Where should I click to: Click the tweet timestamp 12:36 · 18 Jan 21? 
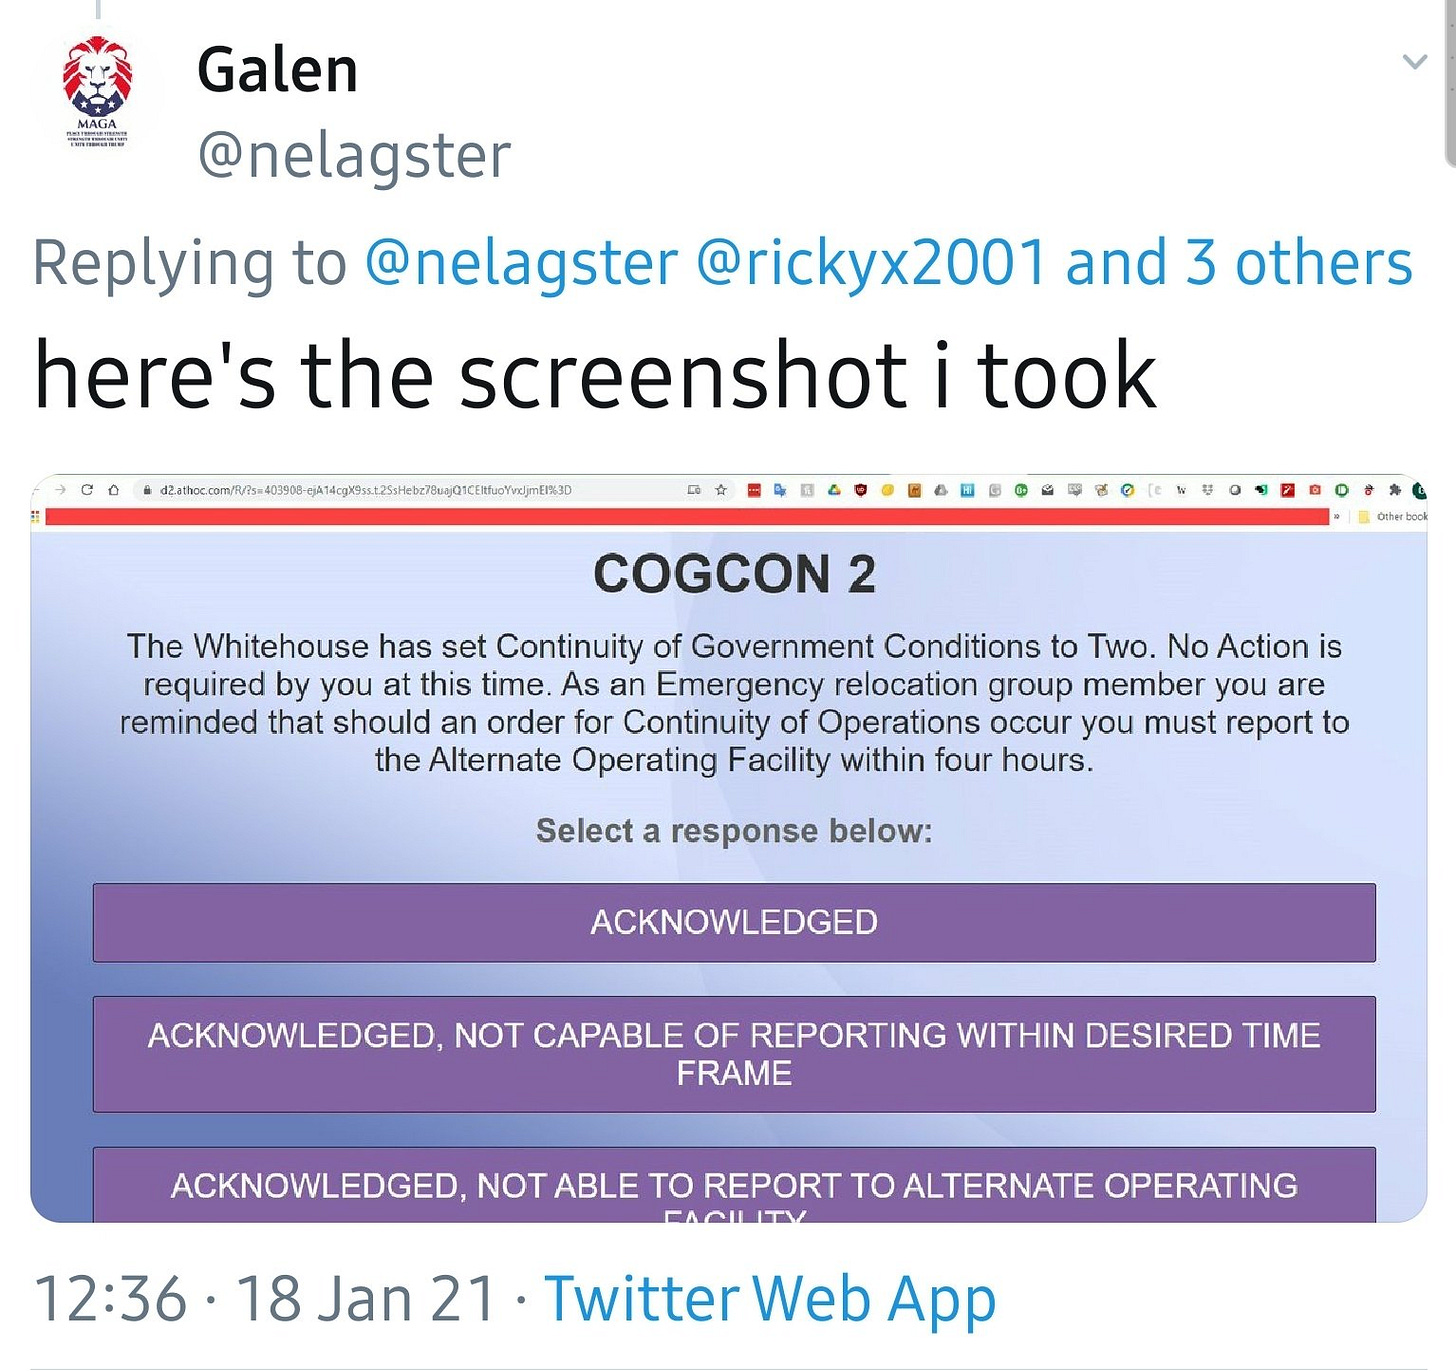coord(266,1299)
